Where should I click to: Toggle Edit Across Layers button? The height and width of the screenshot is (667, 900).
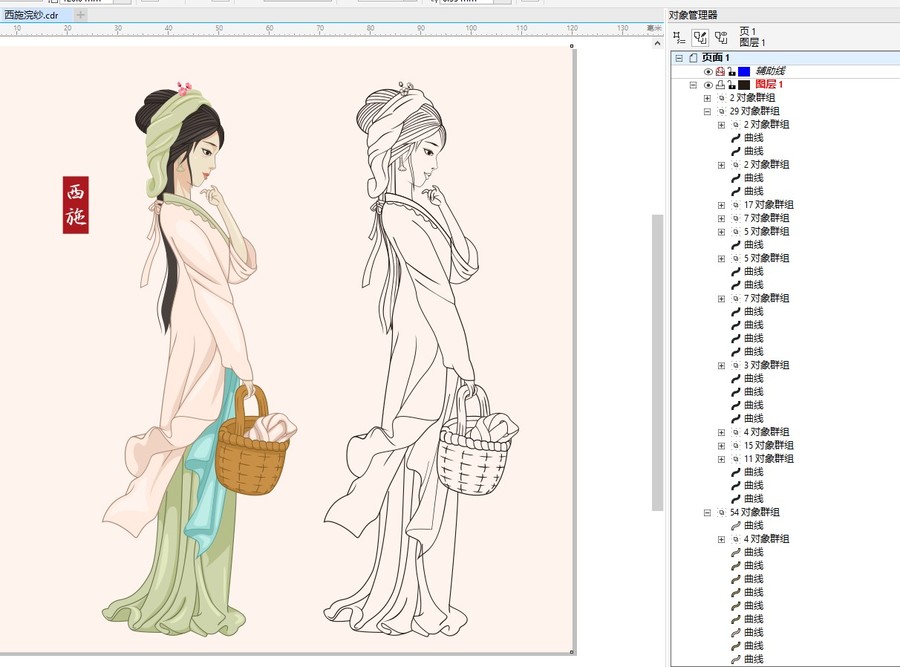(x=700, y=38)
